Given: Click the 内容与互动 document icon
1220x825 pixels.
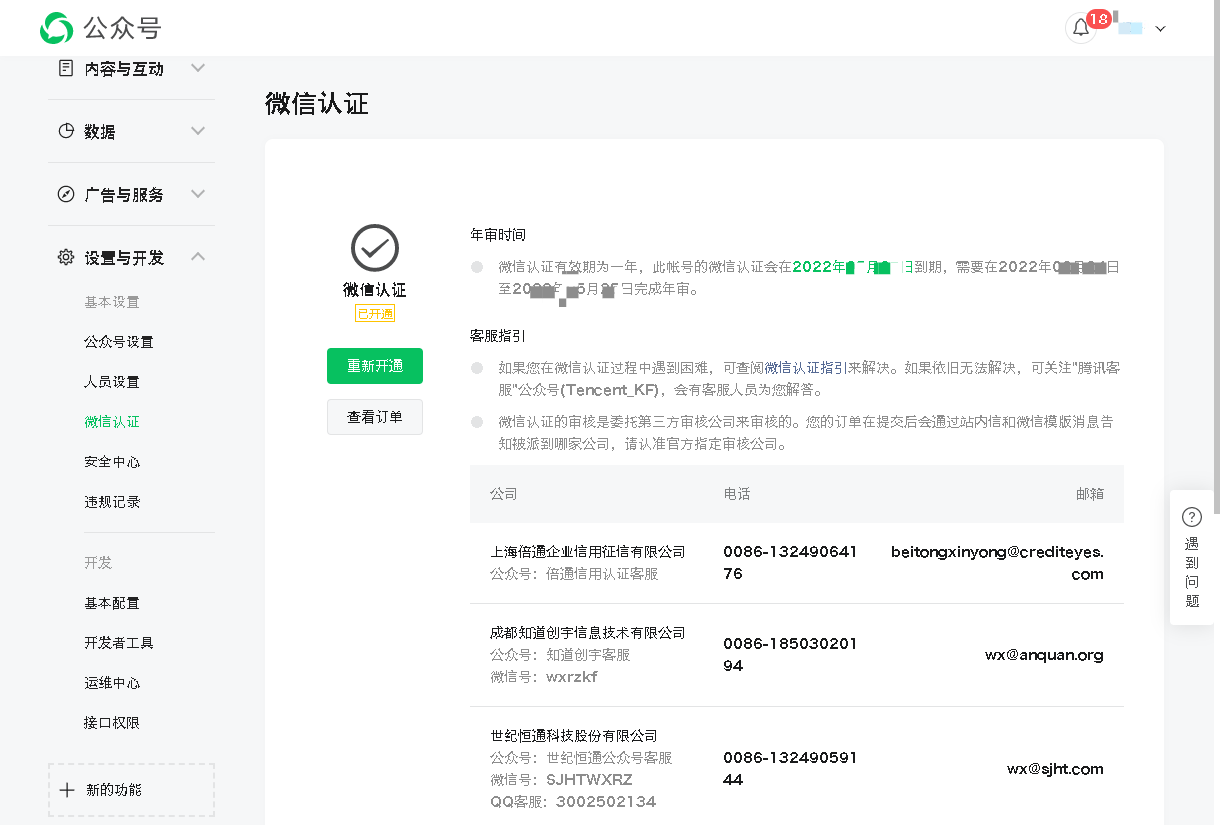Looking at the screenshot, I should point(66,68).
